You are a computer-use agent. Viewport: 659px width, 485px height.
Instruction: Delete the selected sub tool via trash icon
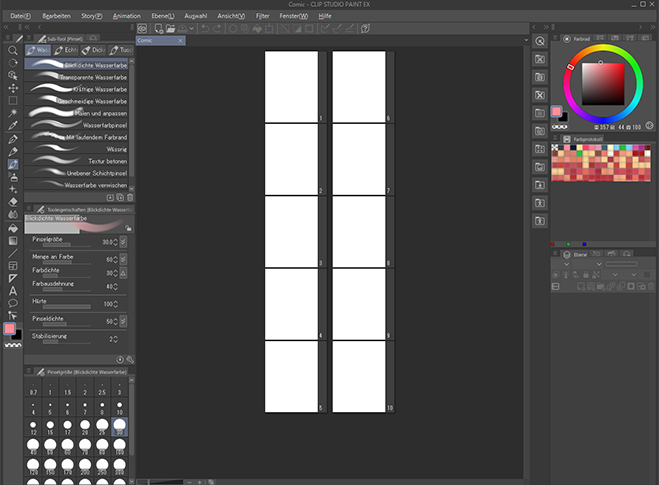[131, 198]
